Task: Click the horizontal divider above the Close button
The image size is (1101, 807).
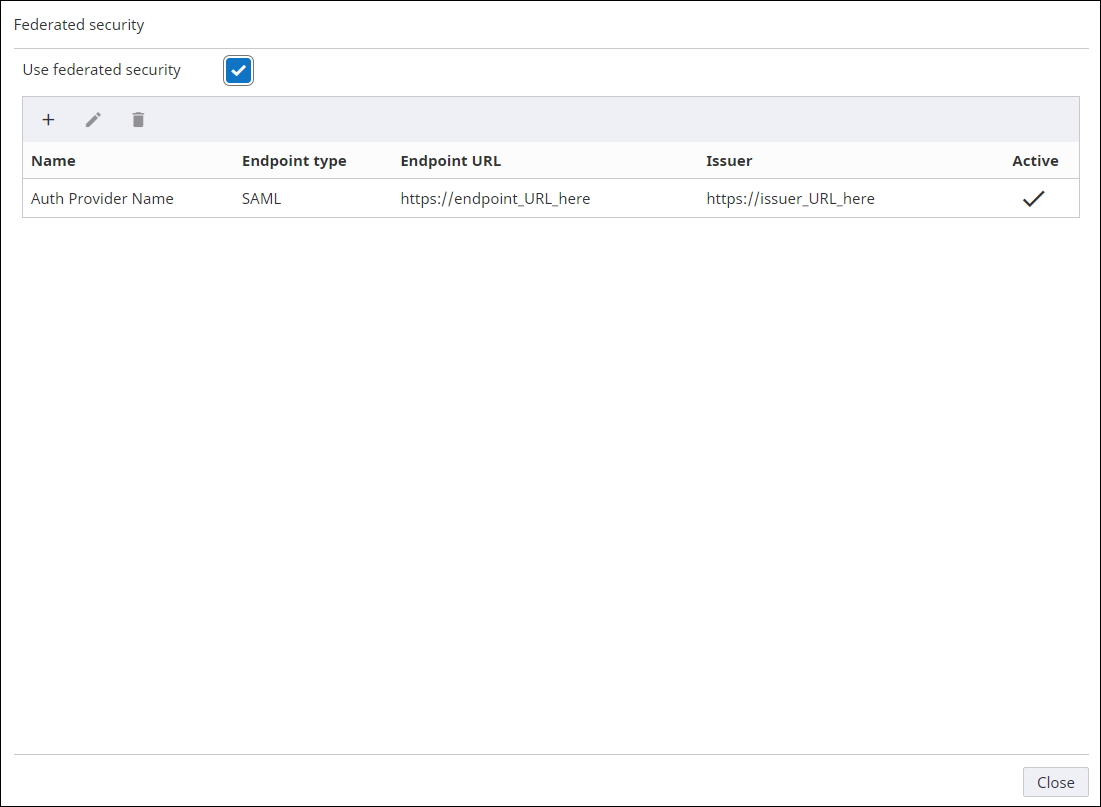Action: point(550,754)
